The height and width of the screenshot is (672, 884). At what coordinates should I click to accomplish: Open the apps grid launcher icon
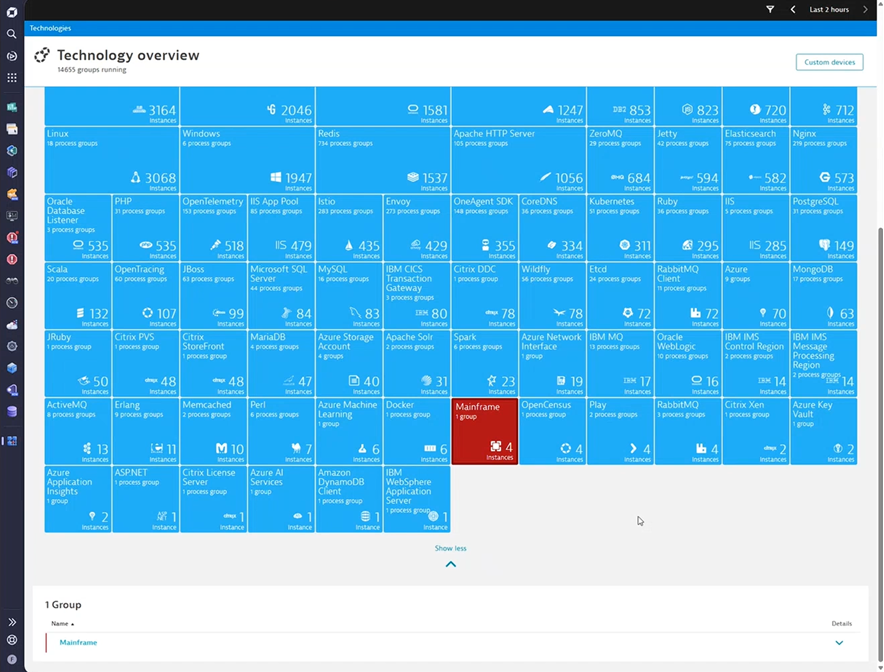(x=12, y=78)
